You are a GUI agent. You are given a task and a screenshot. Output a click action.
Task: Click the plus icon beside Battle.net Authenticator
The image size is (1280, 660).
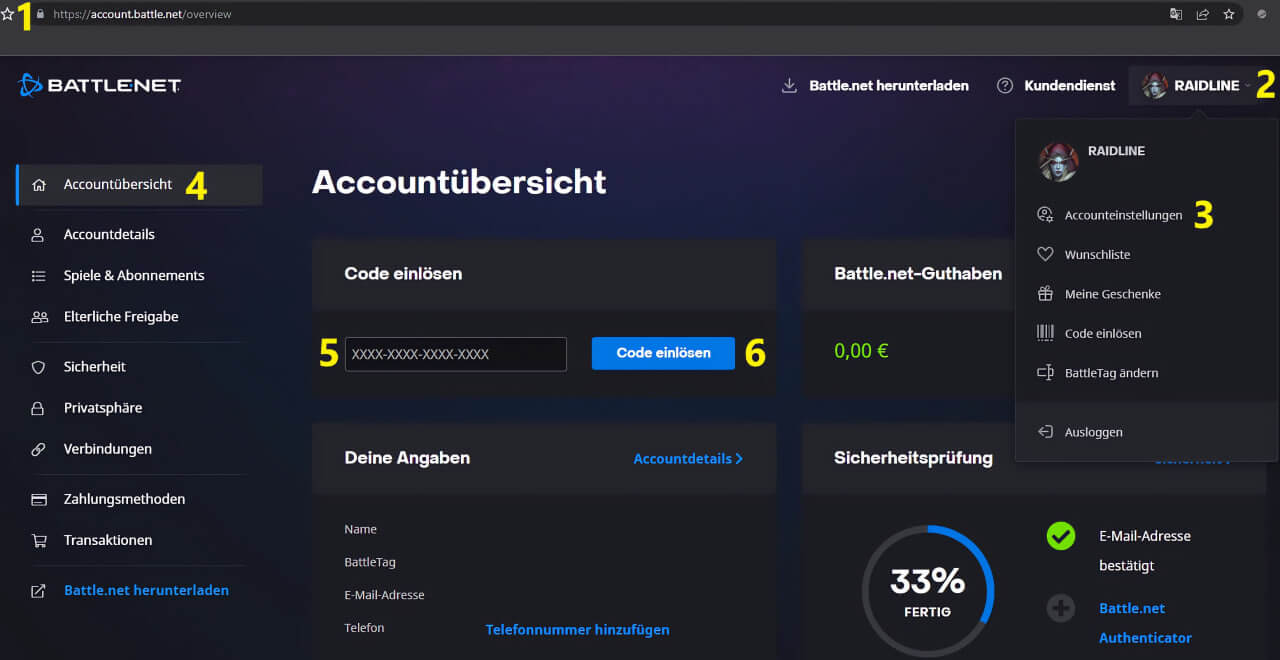click(1060, 608)
